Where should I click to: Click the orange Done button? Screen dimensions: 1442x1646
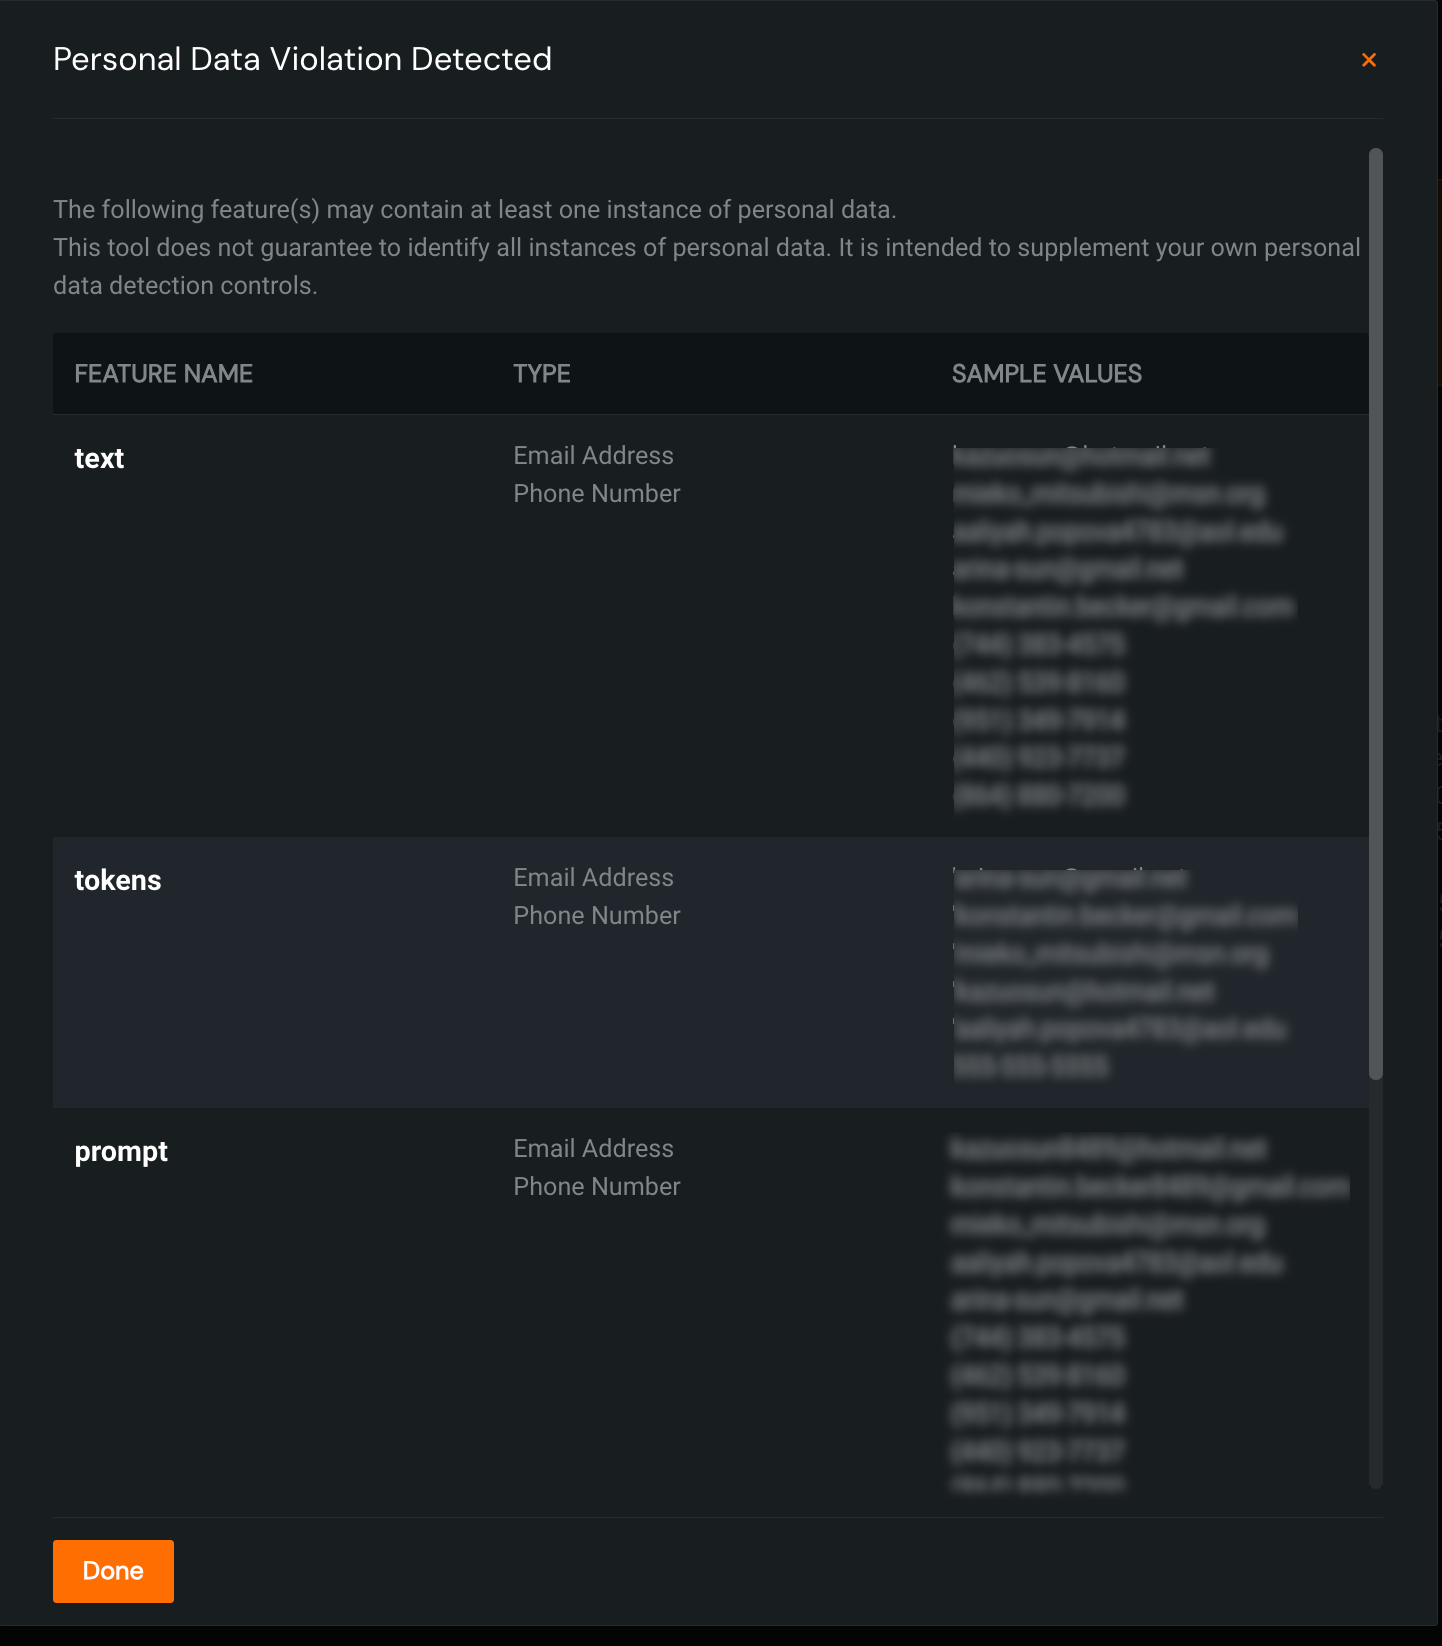[113, 1571]
